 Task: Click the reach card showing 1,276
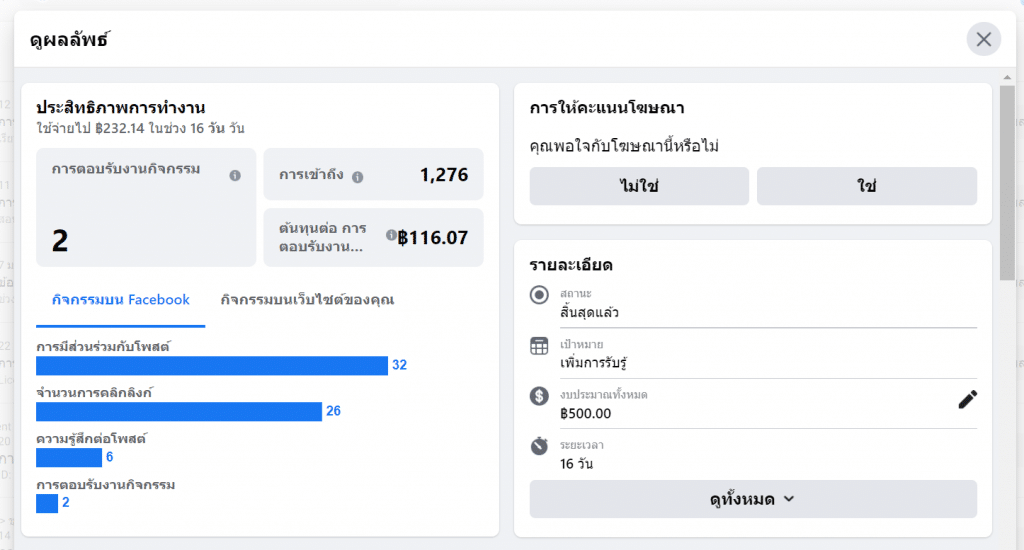pos(374,174)
